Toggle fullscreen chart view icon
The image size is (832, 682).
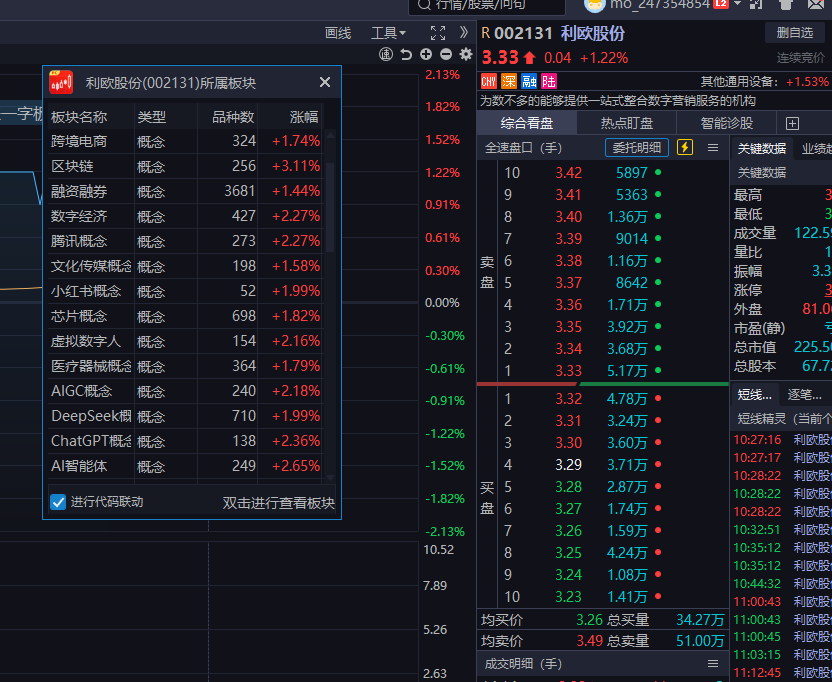pos(438,33)
